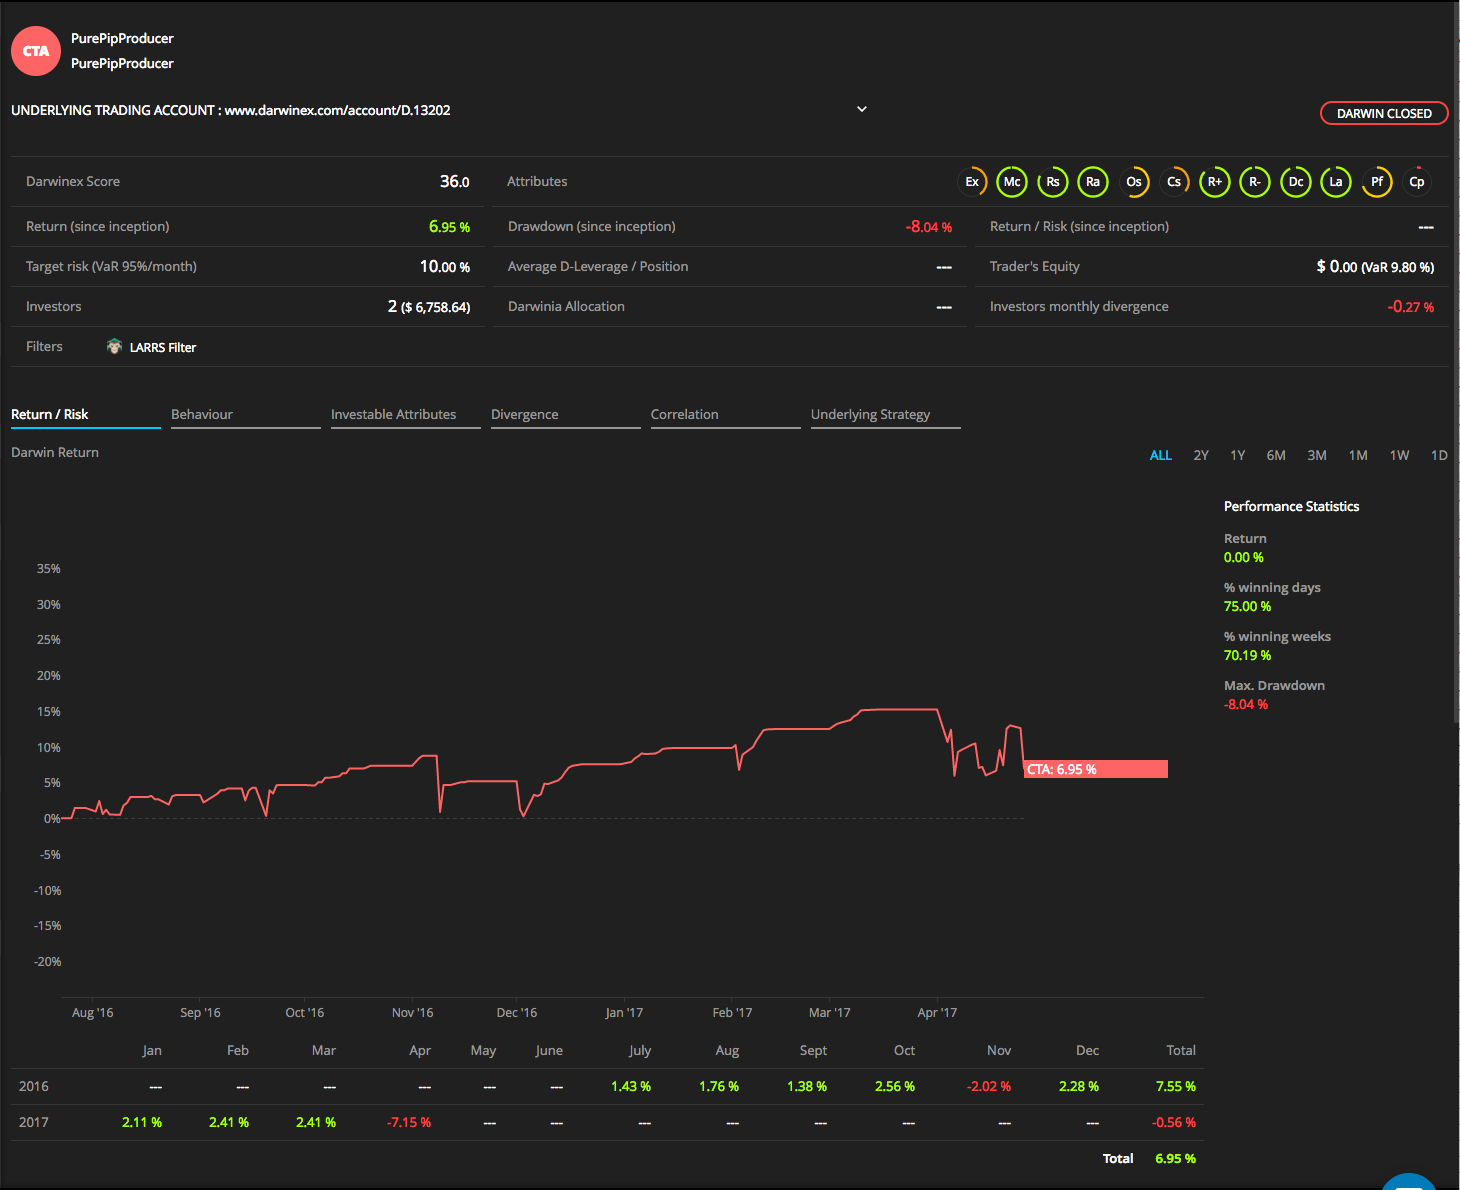Select the Ex attribute badge
The width and height of the screenshot is (1460, 1190).
click(972, 182)
